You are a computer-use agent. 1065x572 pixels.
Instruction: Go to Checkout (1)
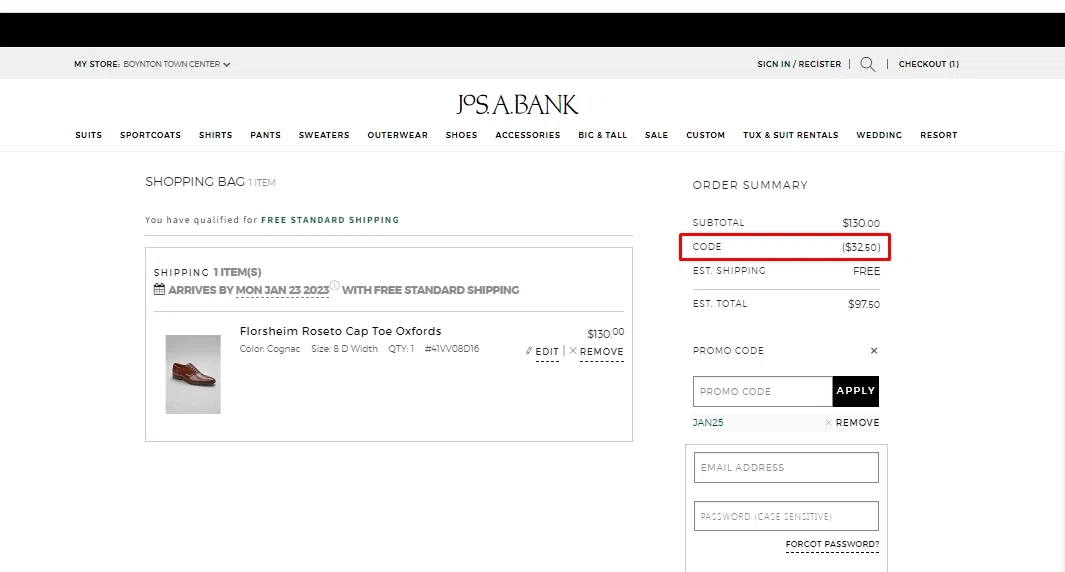pos(928,64)
